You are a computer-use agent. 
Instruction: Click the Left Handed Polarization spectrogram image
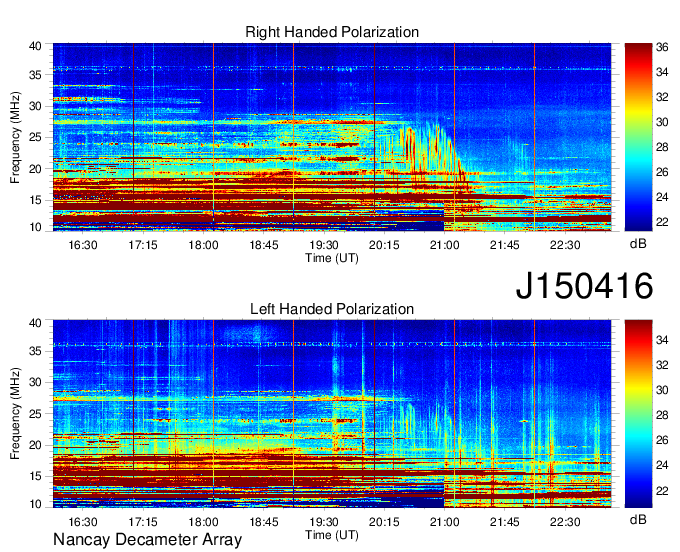point(332,414)
